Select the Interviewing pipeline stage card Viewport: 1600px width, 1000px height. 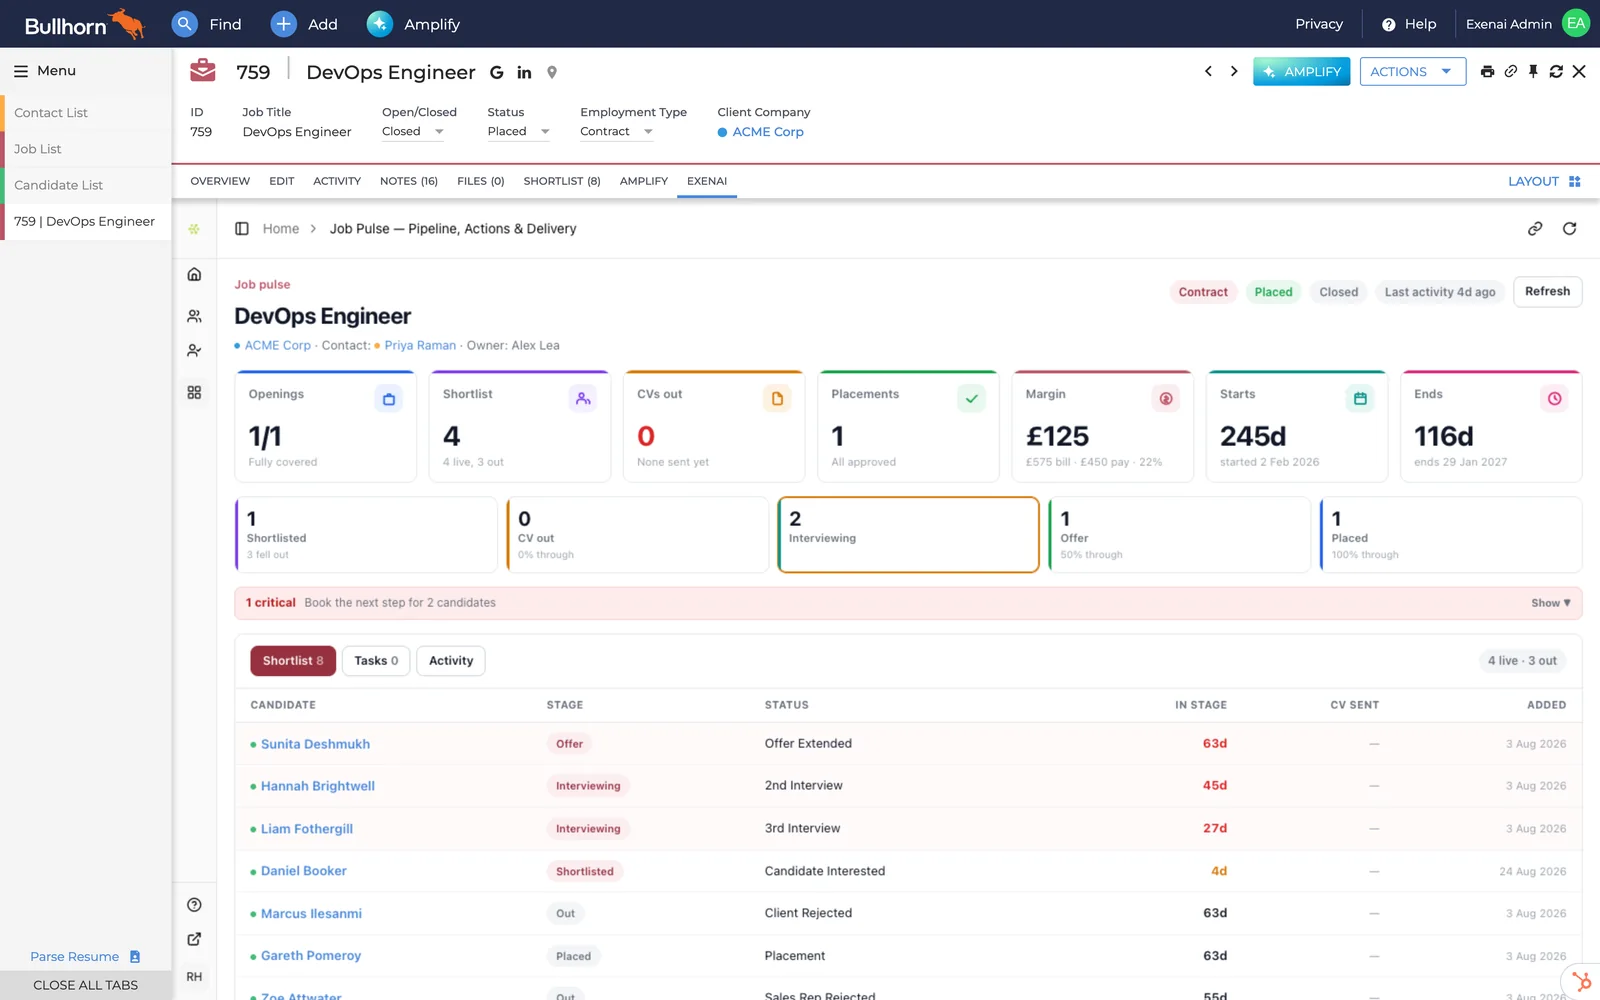point(908,535)
